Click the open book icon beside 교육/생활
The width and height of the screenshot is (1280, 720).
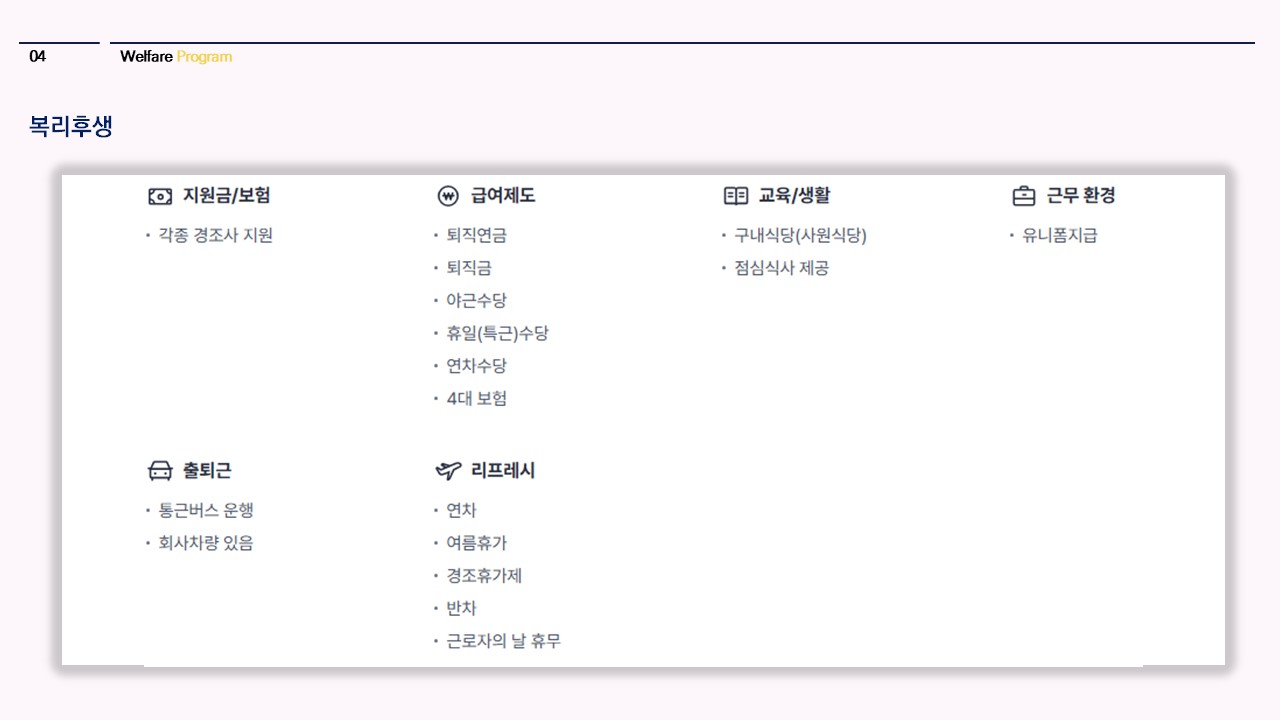tap(735, 196)
